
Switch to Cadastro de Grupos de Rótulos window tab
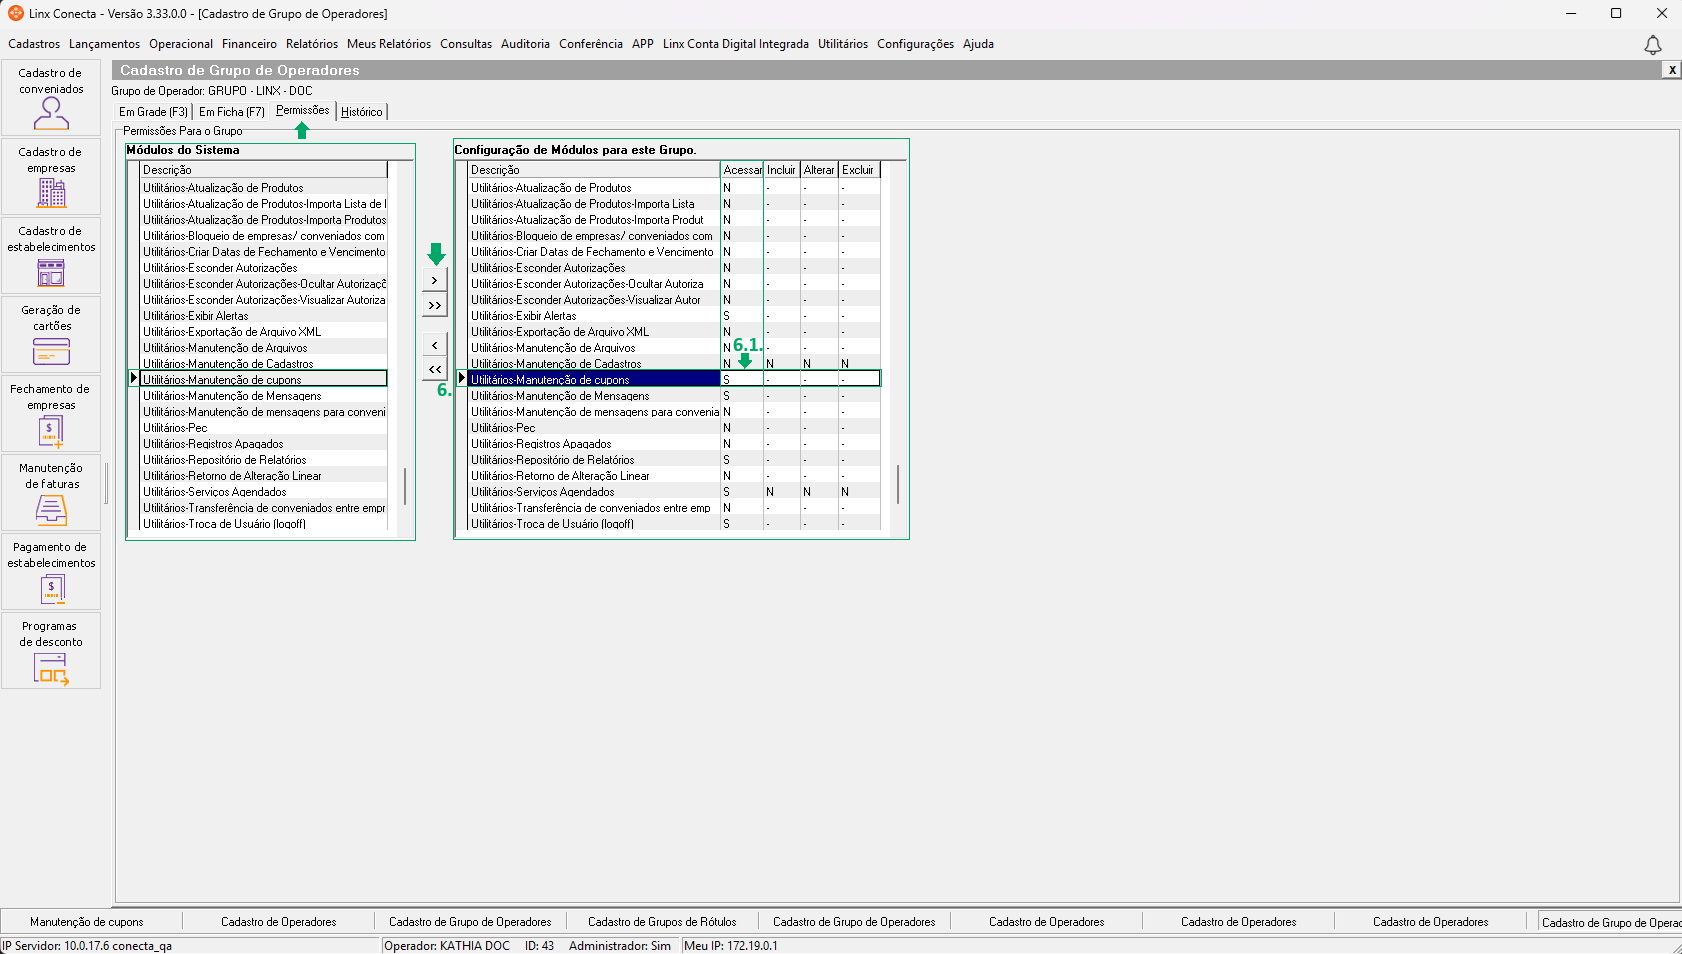point(662,922)
